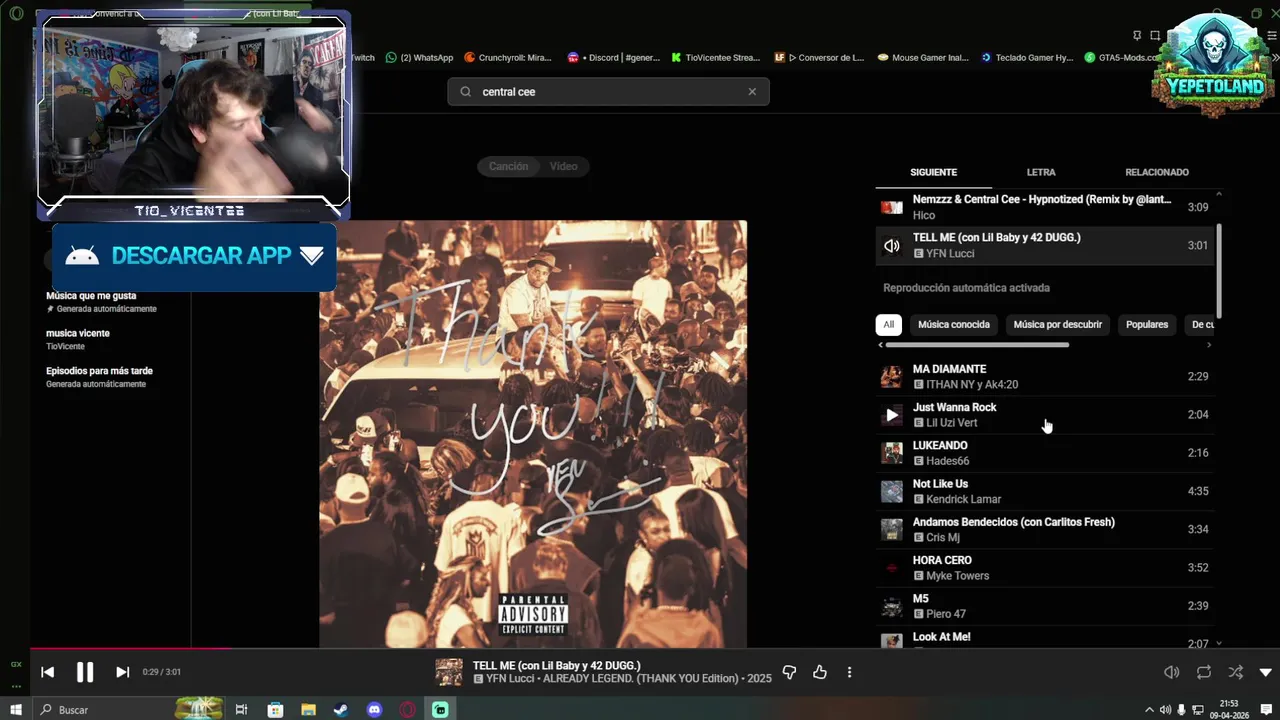Open the 'musica vicente' playlist
The height and width of the screenshot is (720, 1280).
[x=78, y=333]
